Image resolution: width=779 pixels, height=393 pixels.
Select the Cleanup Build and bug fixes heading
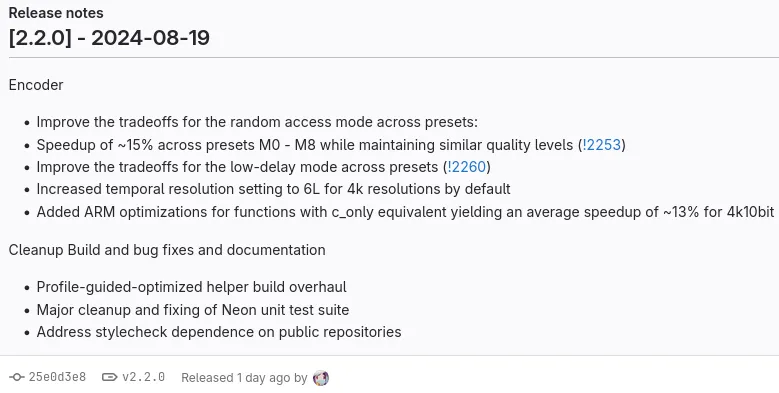coord(167,250)
